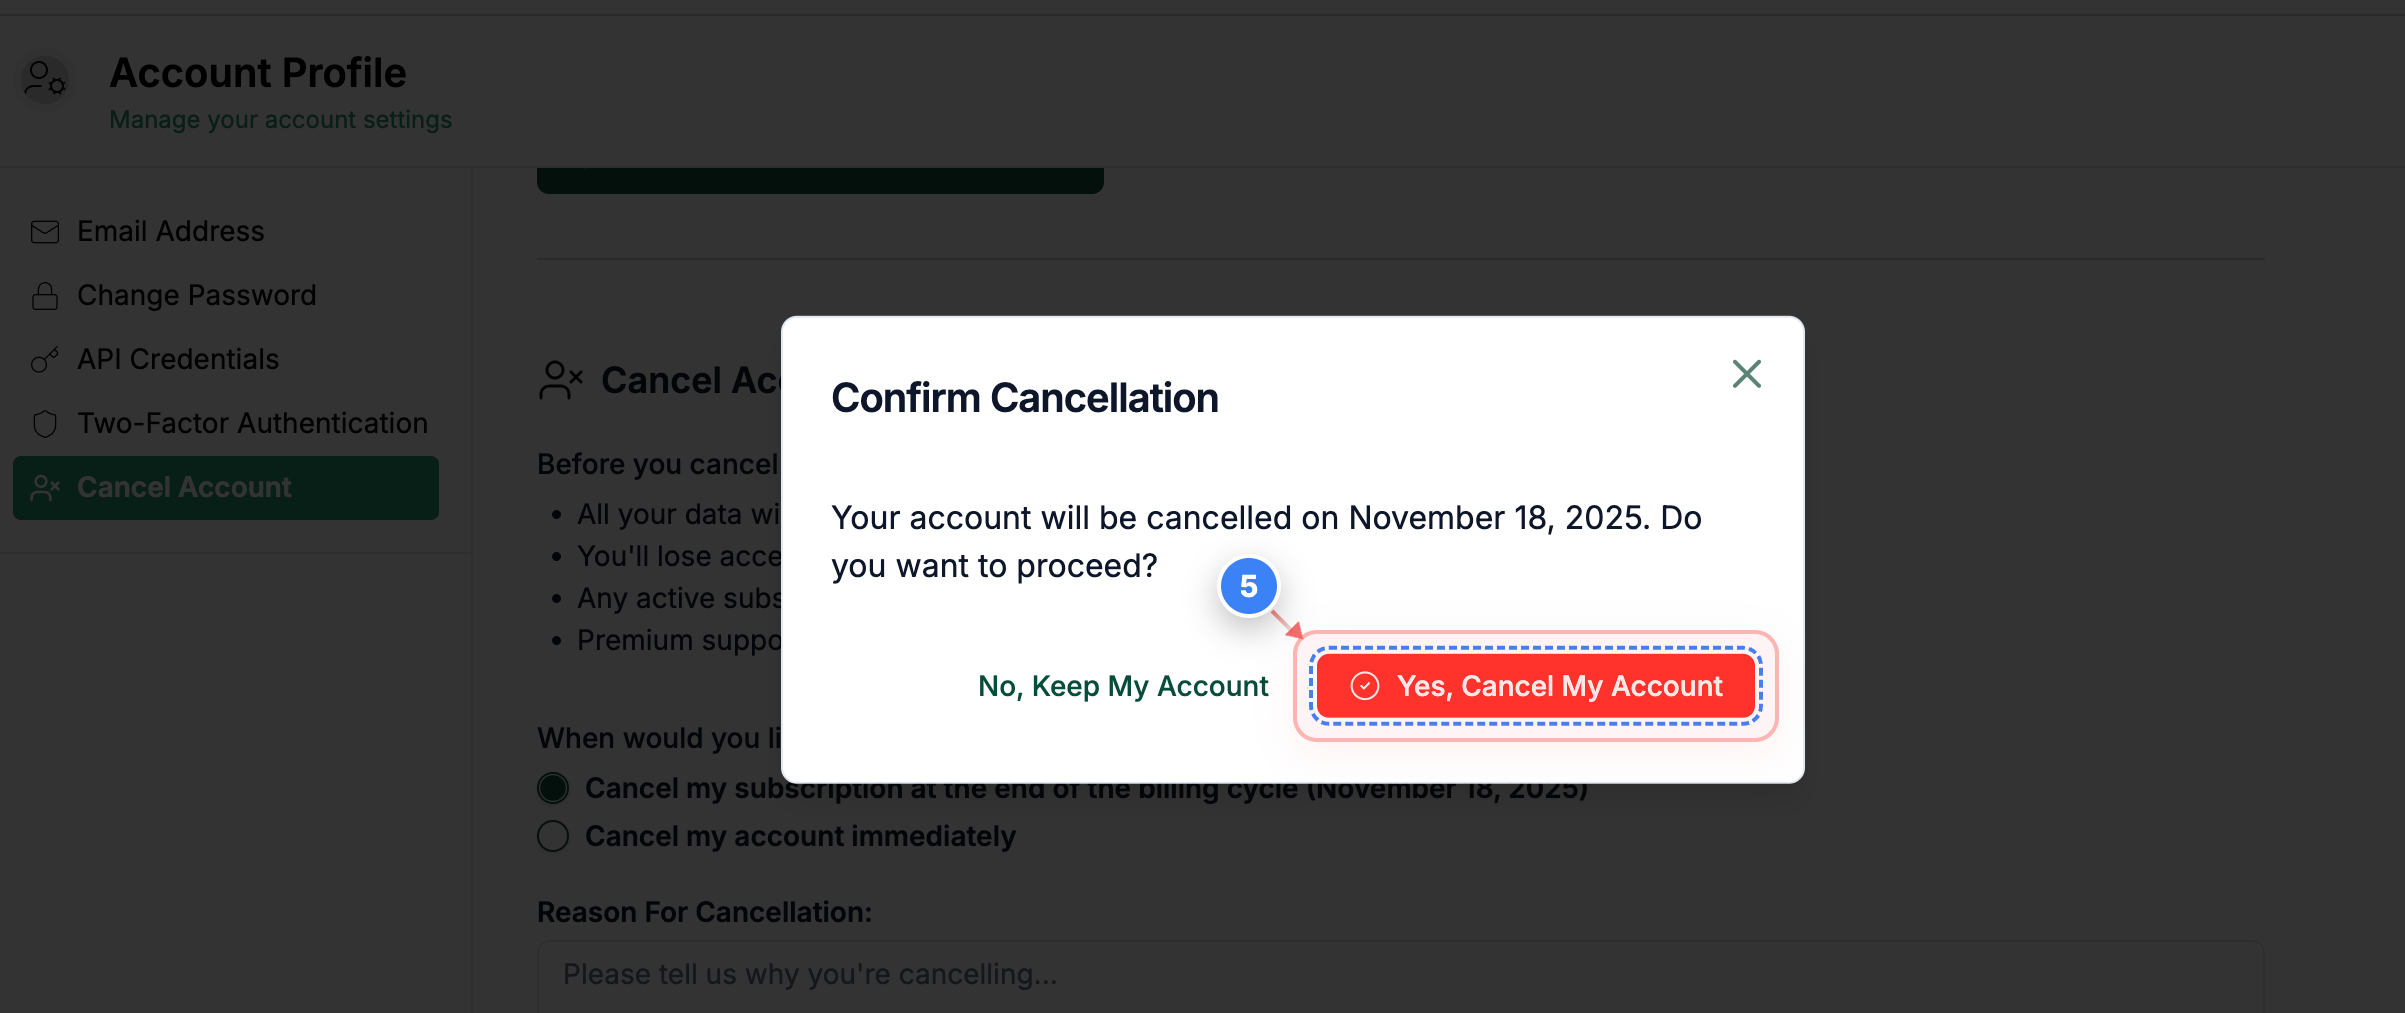Navigate to the API Credentials section

(177, 359)
